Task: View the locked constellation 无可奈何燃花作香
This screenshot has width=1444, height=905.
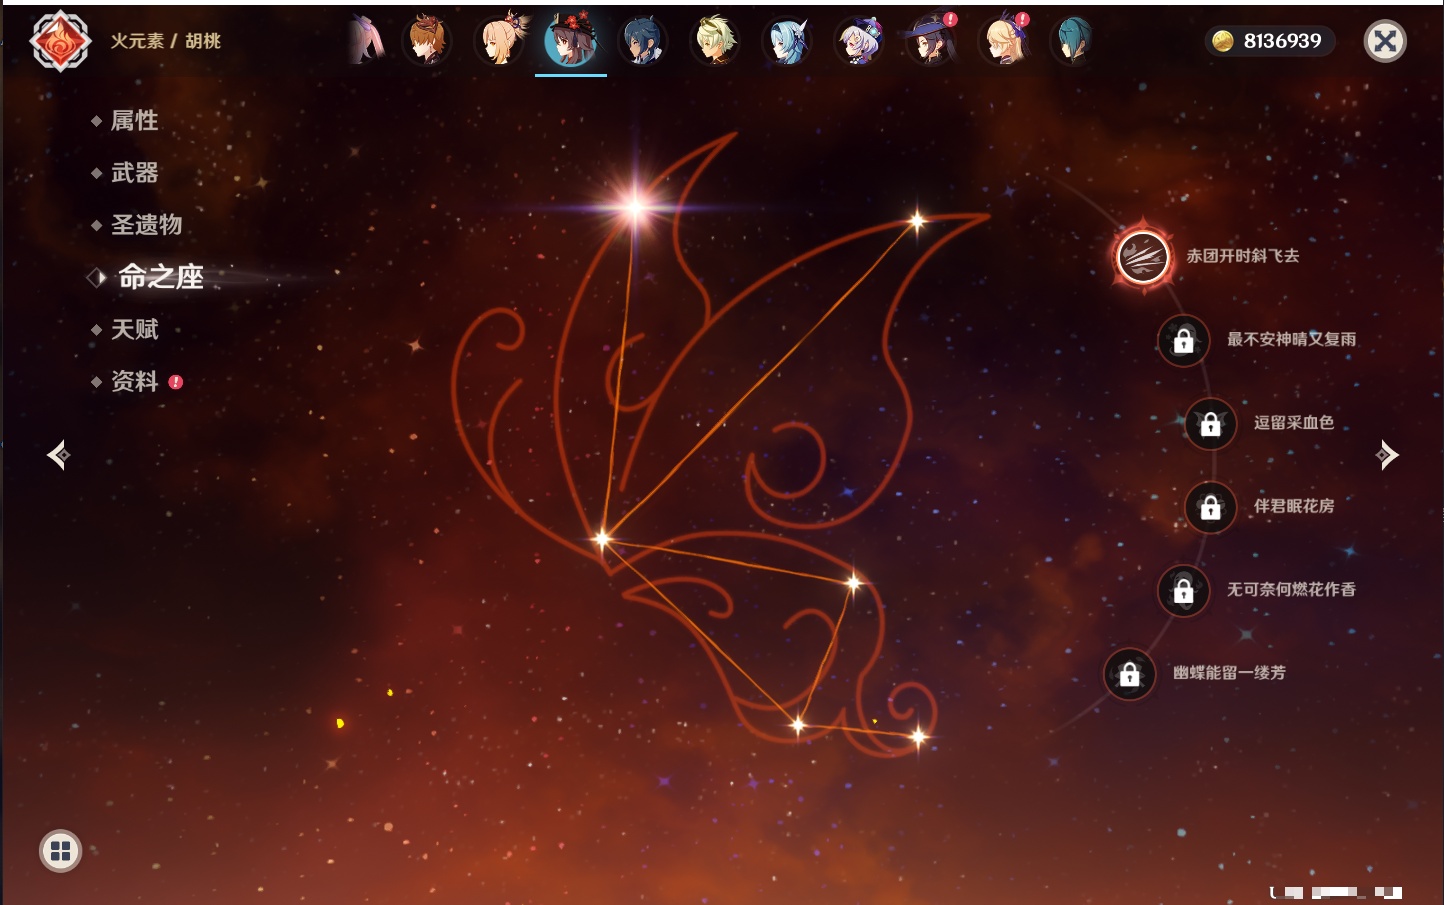Action: point(1183,591)
